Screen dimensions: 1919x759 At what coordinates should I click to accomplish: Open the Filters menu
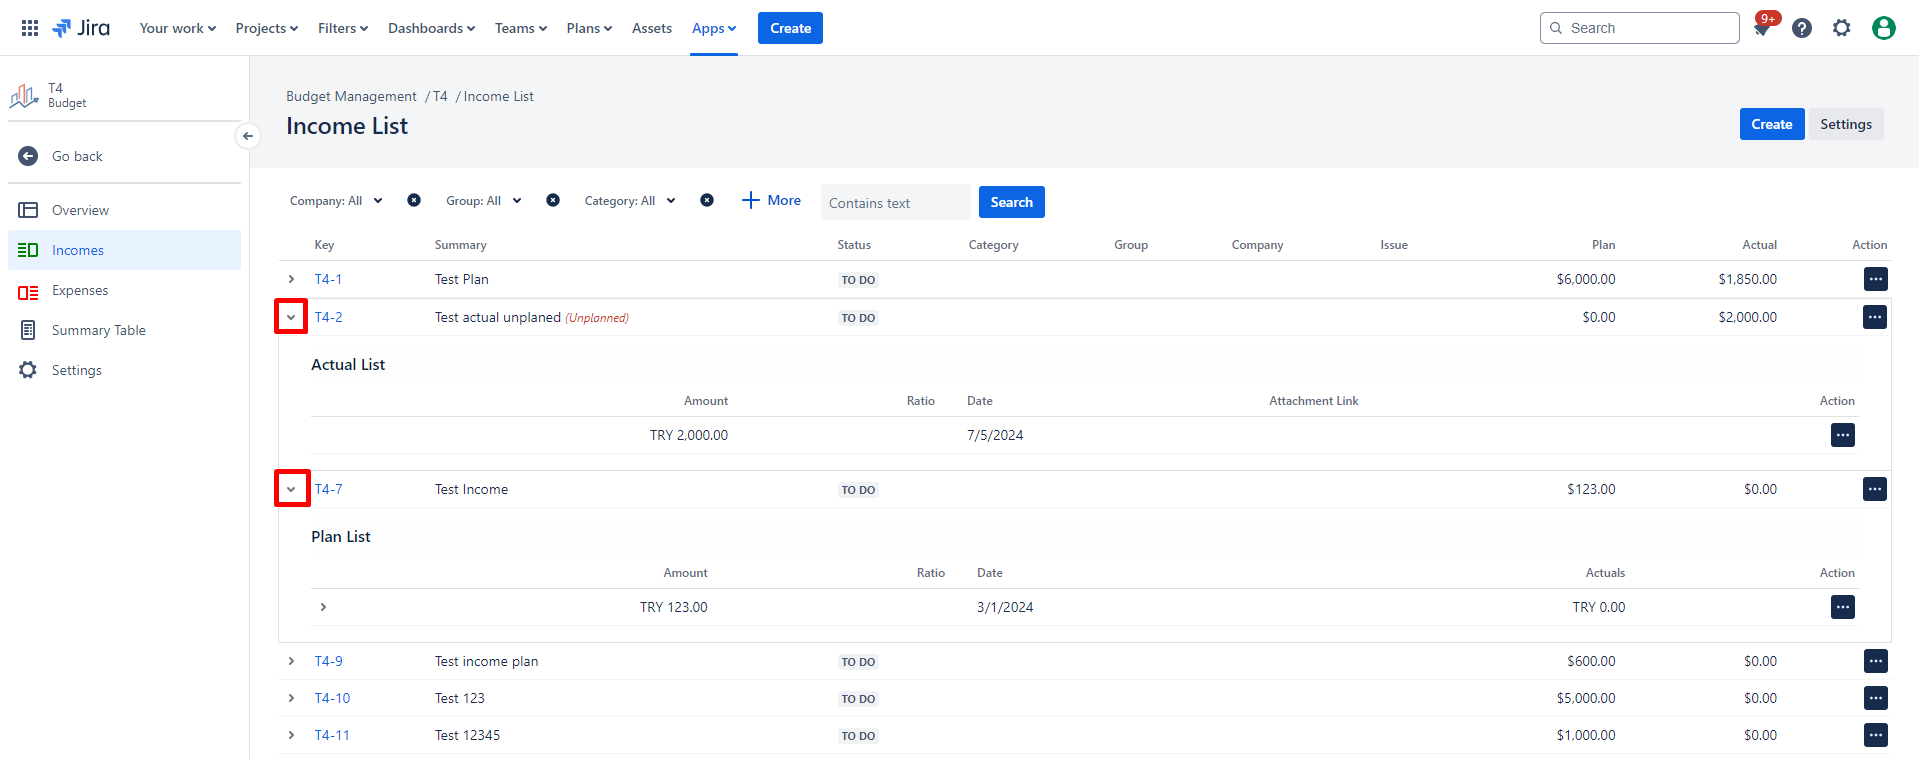click(x=343, y=28)
